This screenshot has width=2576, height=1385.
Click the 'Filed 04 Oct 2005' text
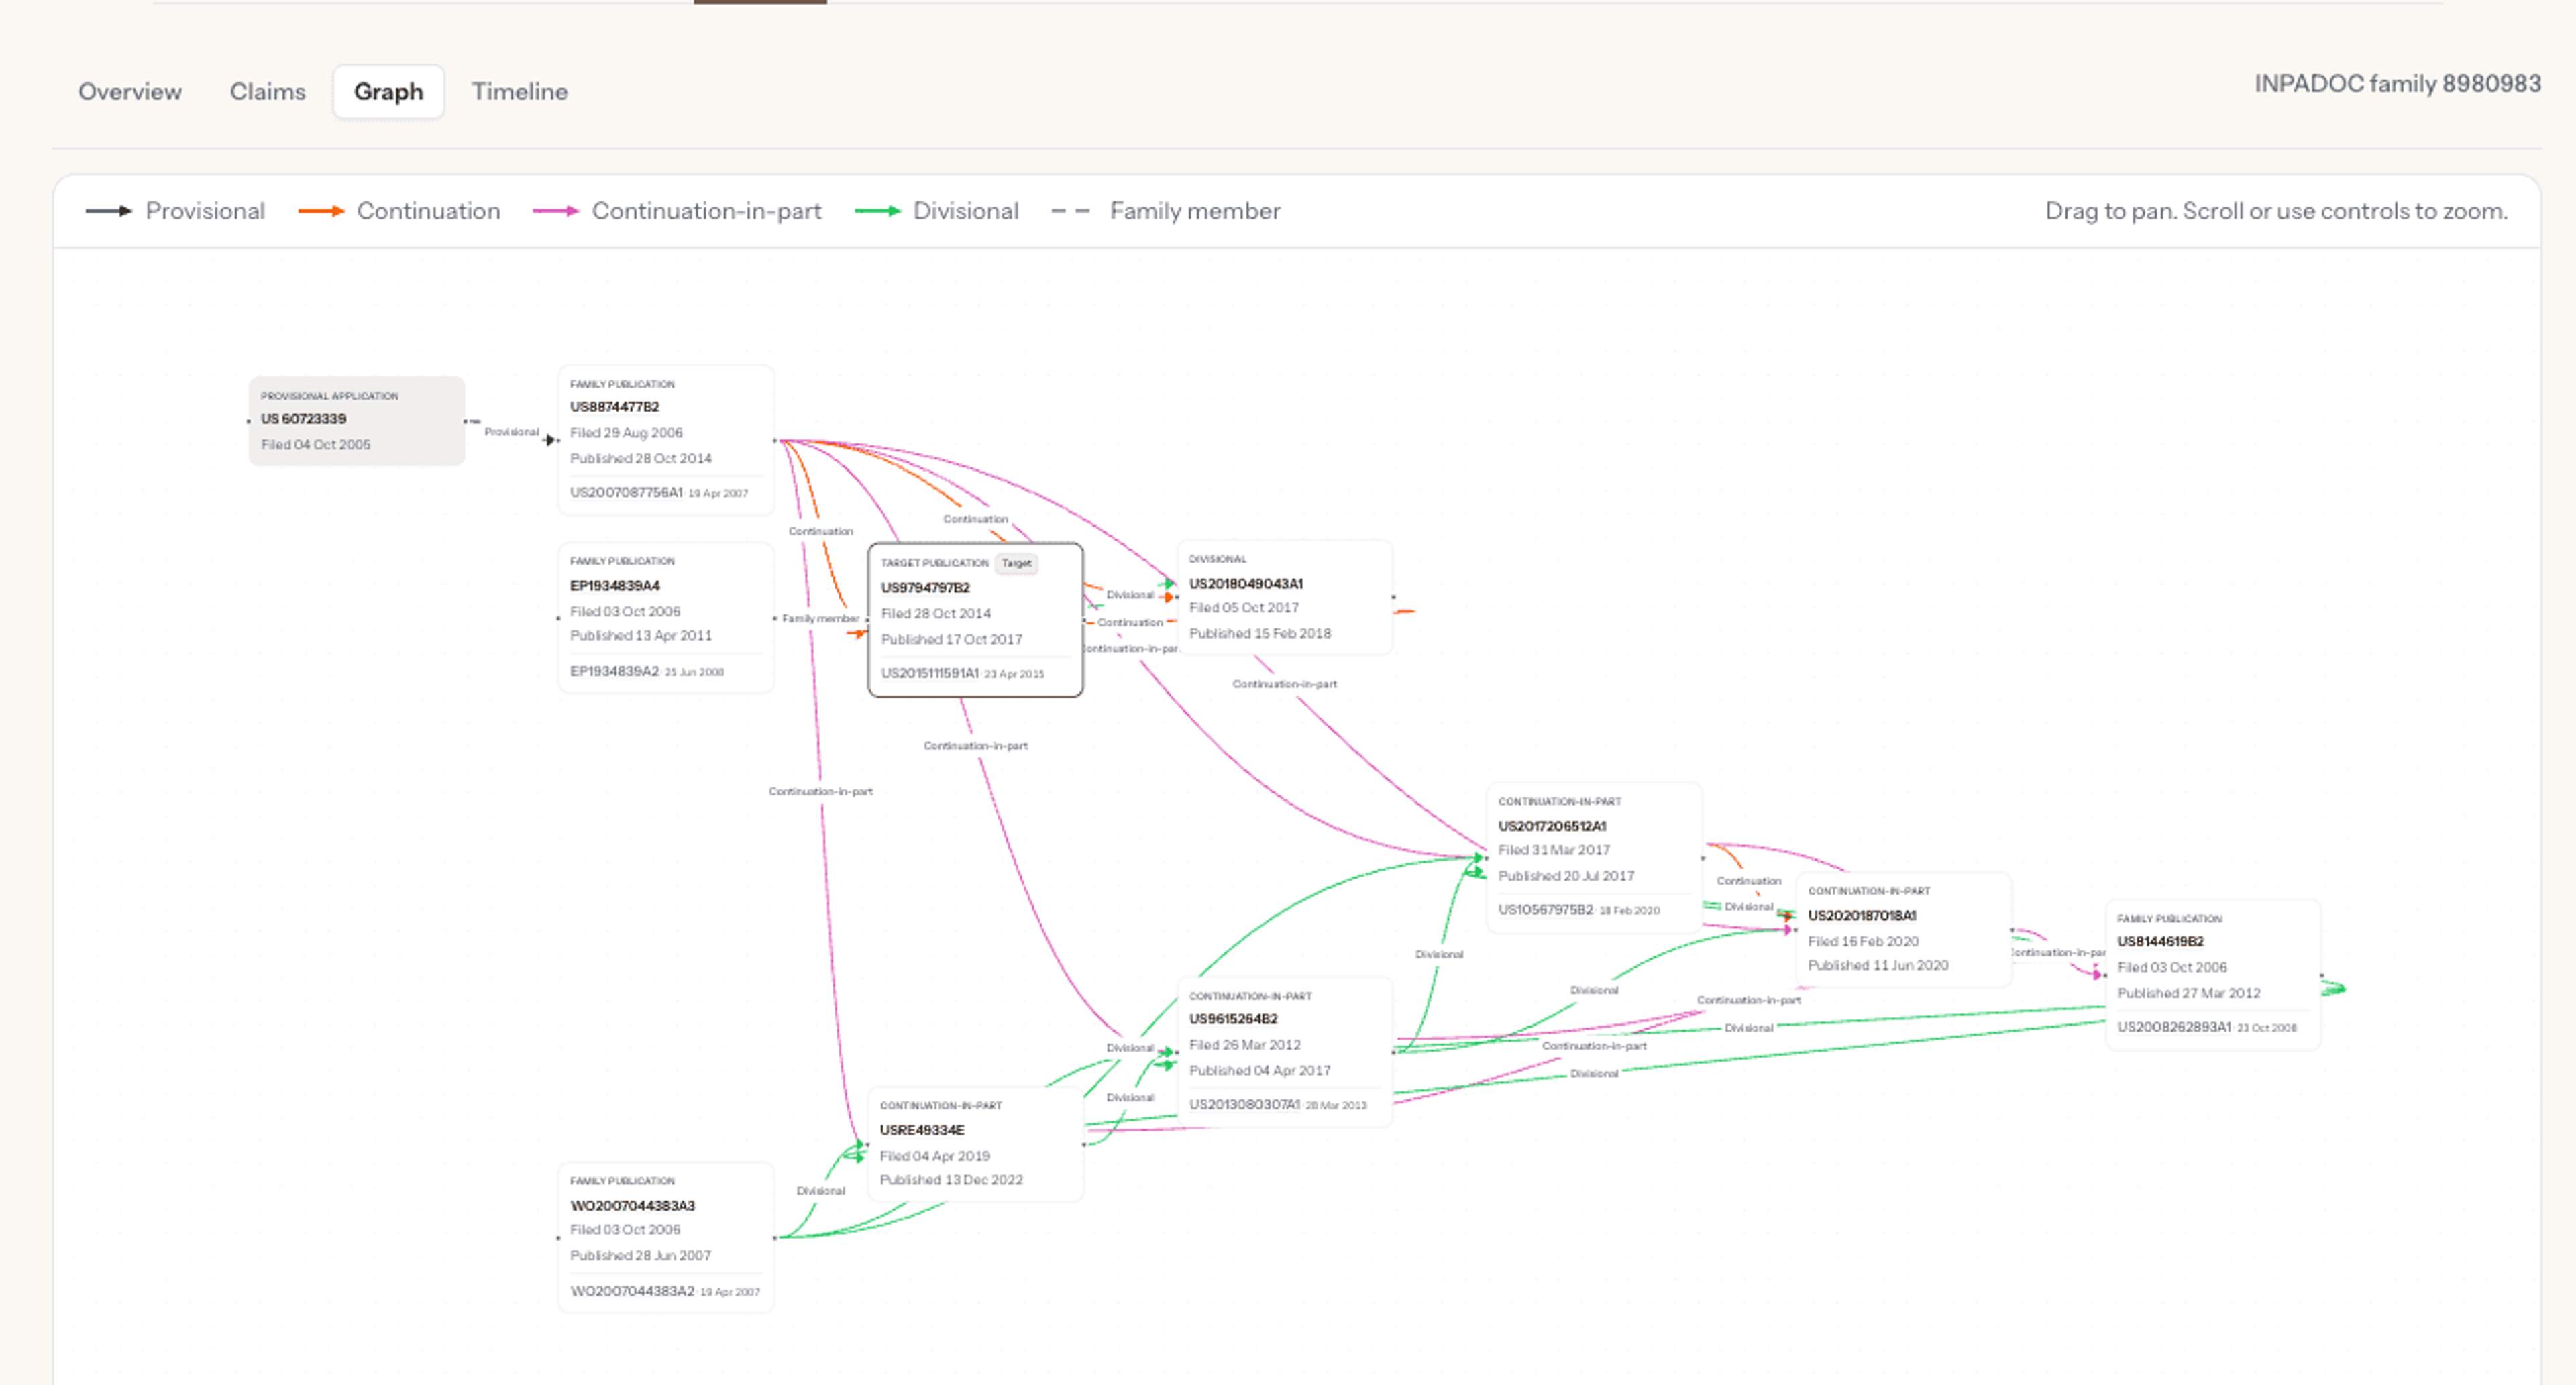click(x=316, y=444)
